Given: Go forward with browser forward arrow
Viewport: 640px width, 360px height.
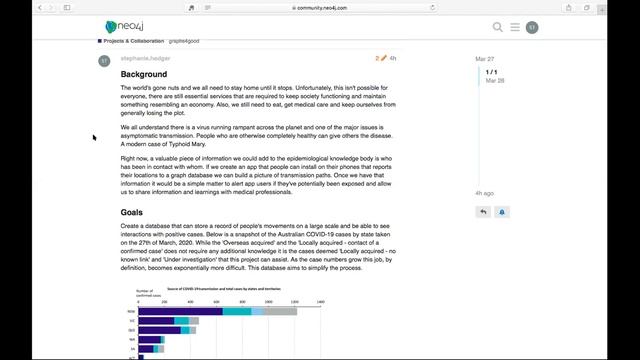Looking at the screenshot, I should click(51, 8).
